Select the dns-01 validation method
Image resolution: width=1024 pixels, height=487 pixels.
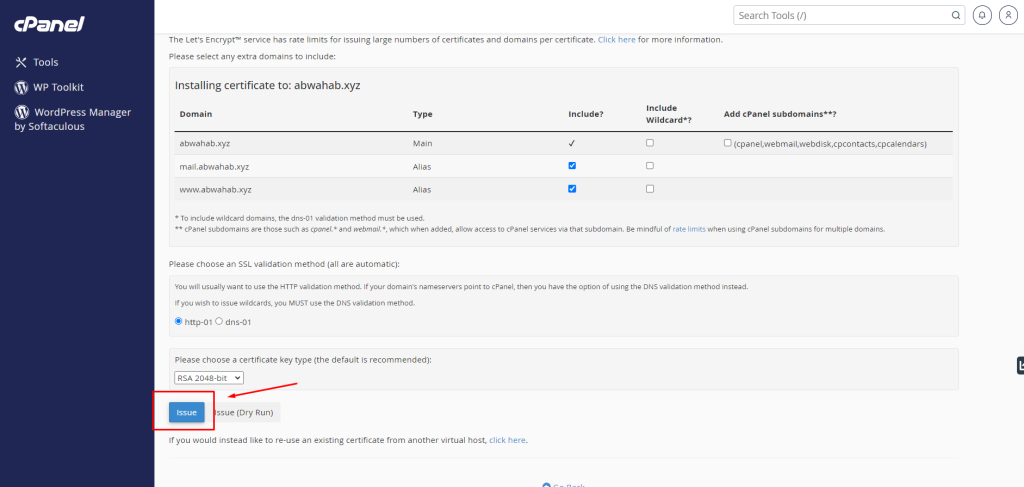pos(219,321)
